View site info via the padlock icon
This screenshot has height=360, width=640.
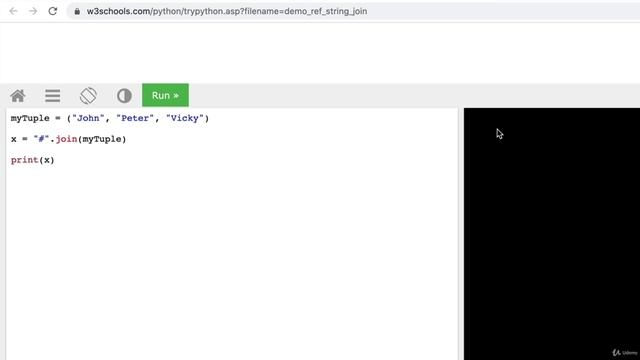tap(77, 11)
